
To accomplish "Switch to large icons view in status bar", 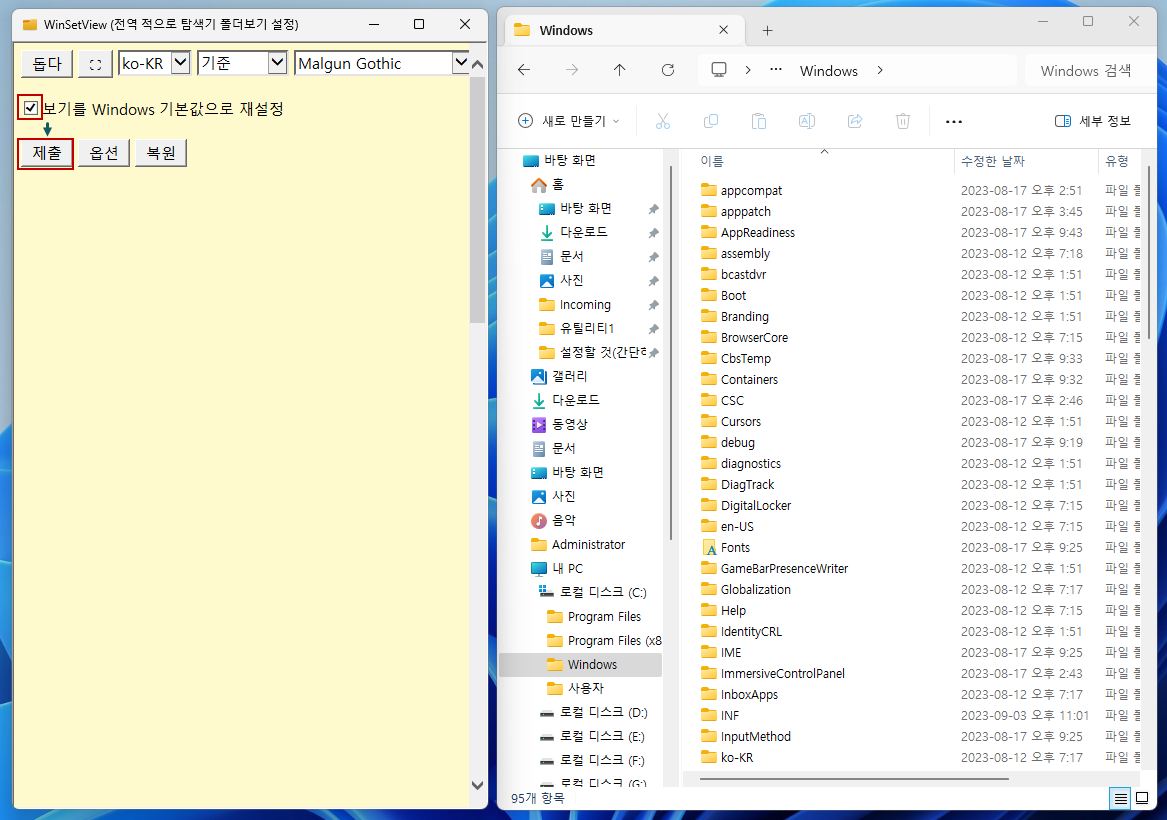I will (1142, 798).
